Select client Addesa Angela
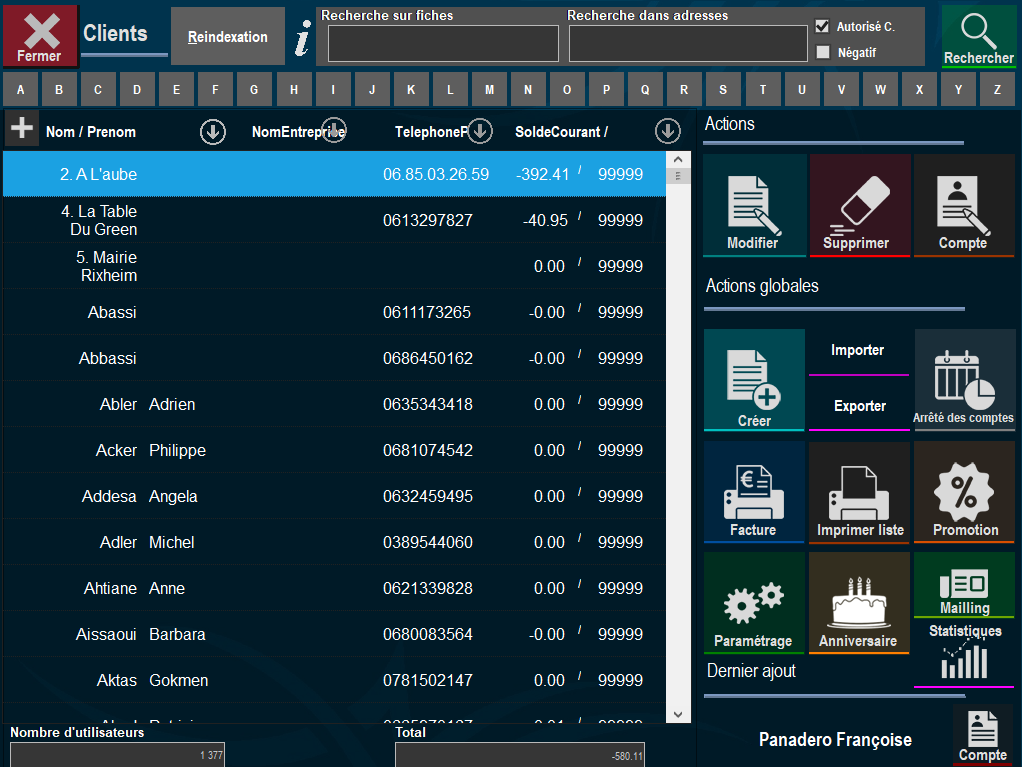This screenshot has width=1022, height=767. coord(334,497)
